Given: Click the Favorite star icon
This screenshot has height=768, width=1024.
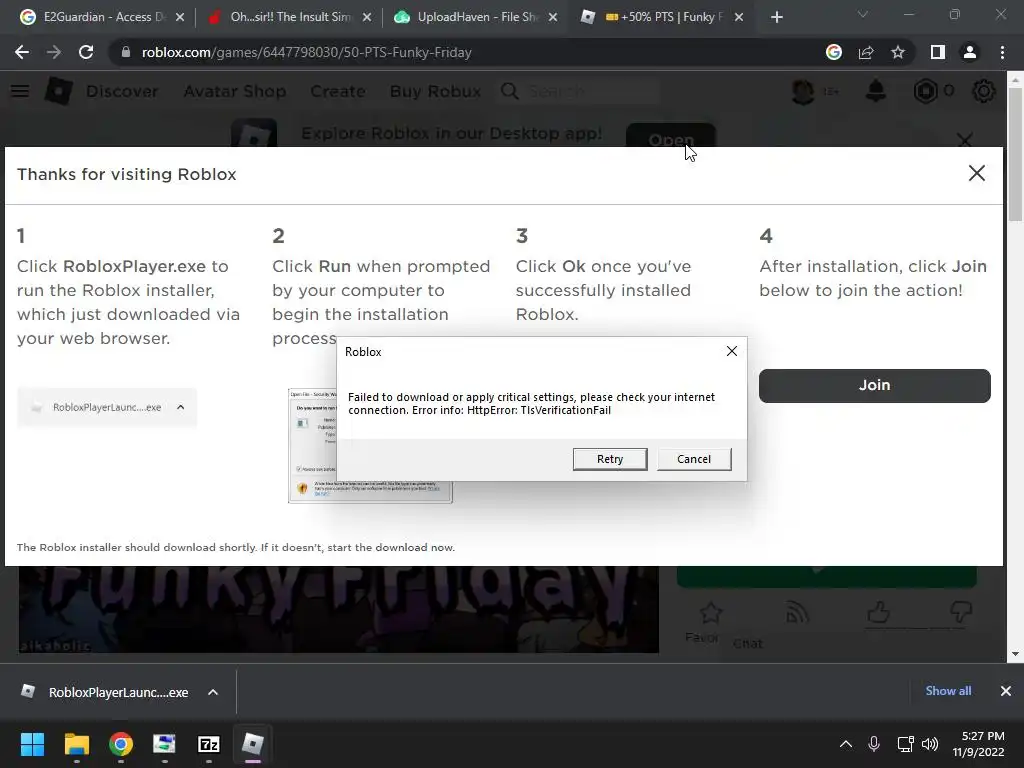Looking at the screenshot, I should point(710,613).
